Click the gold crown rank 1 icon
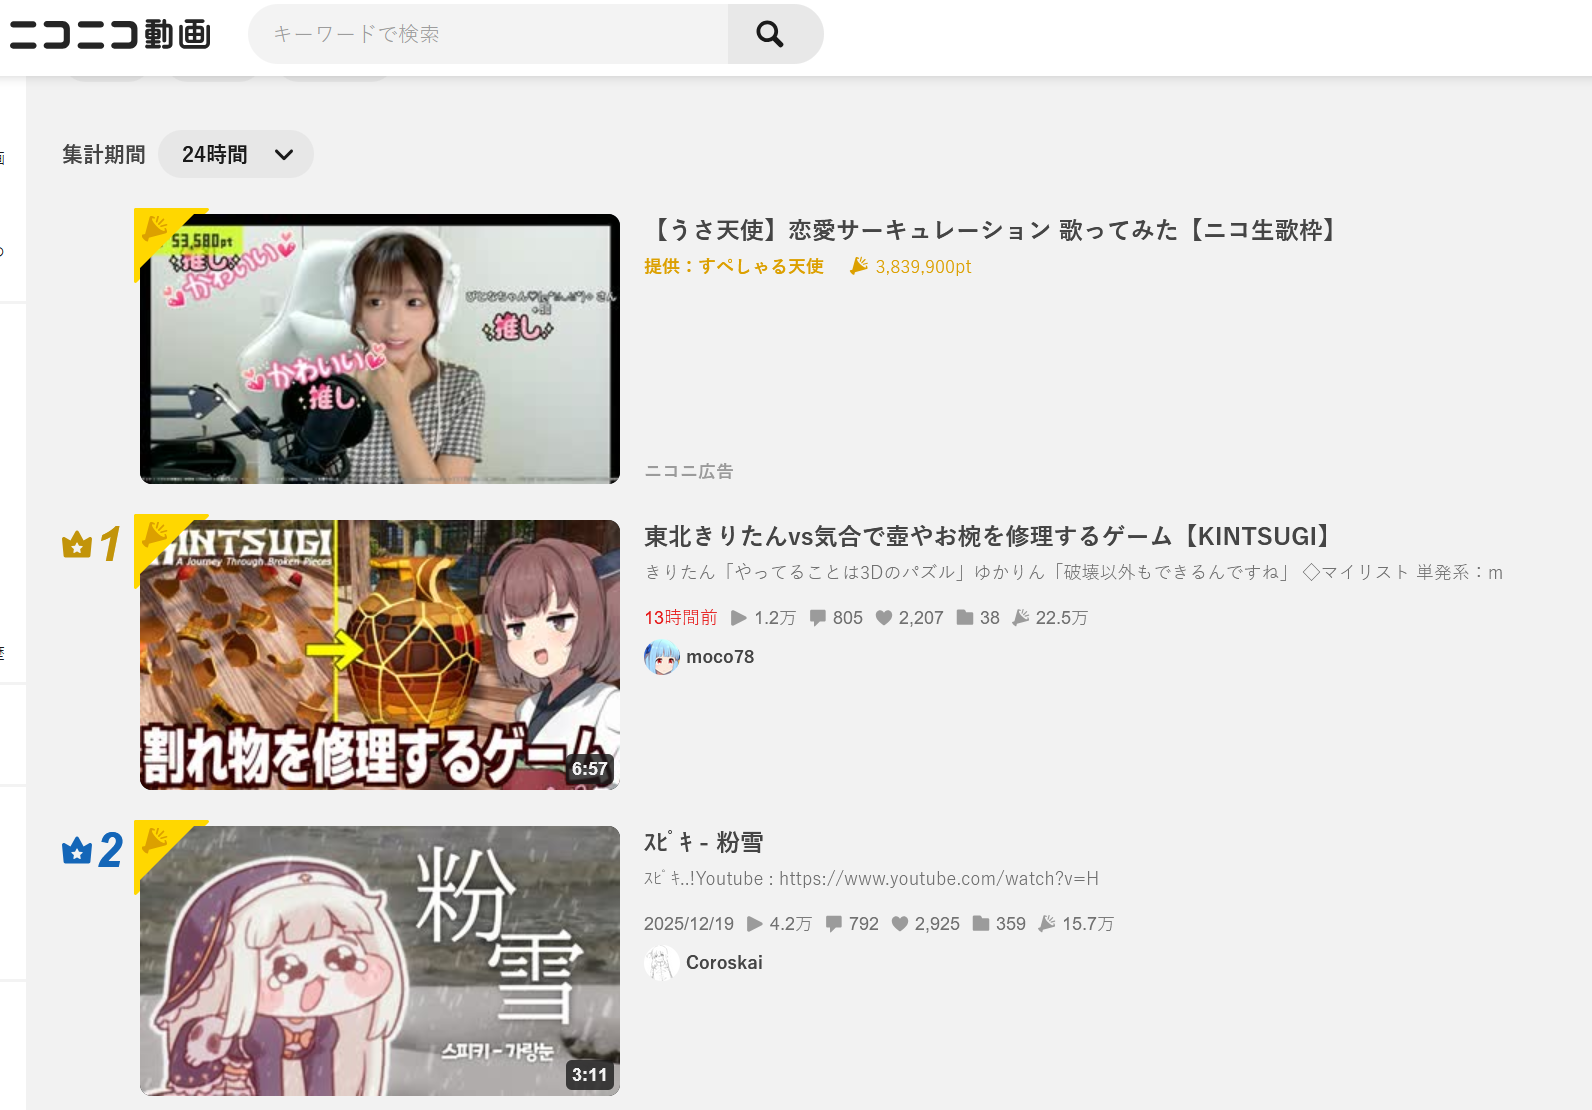Viewport: 1592px width, 1110px height. pos(77,545)
